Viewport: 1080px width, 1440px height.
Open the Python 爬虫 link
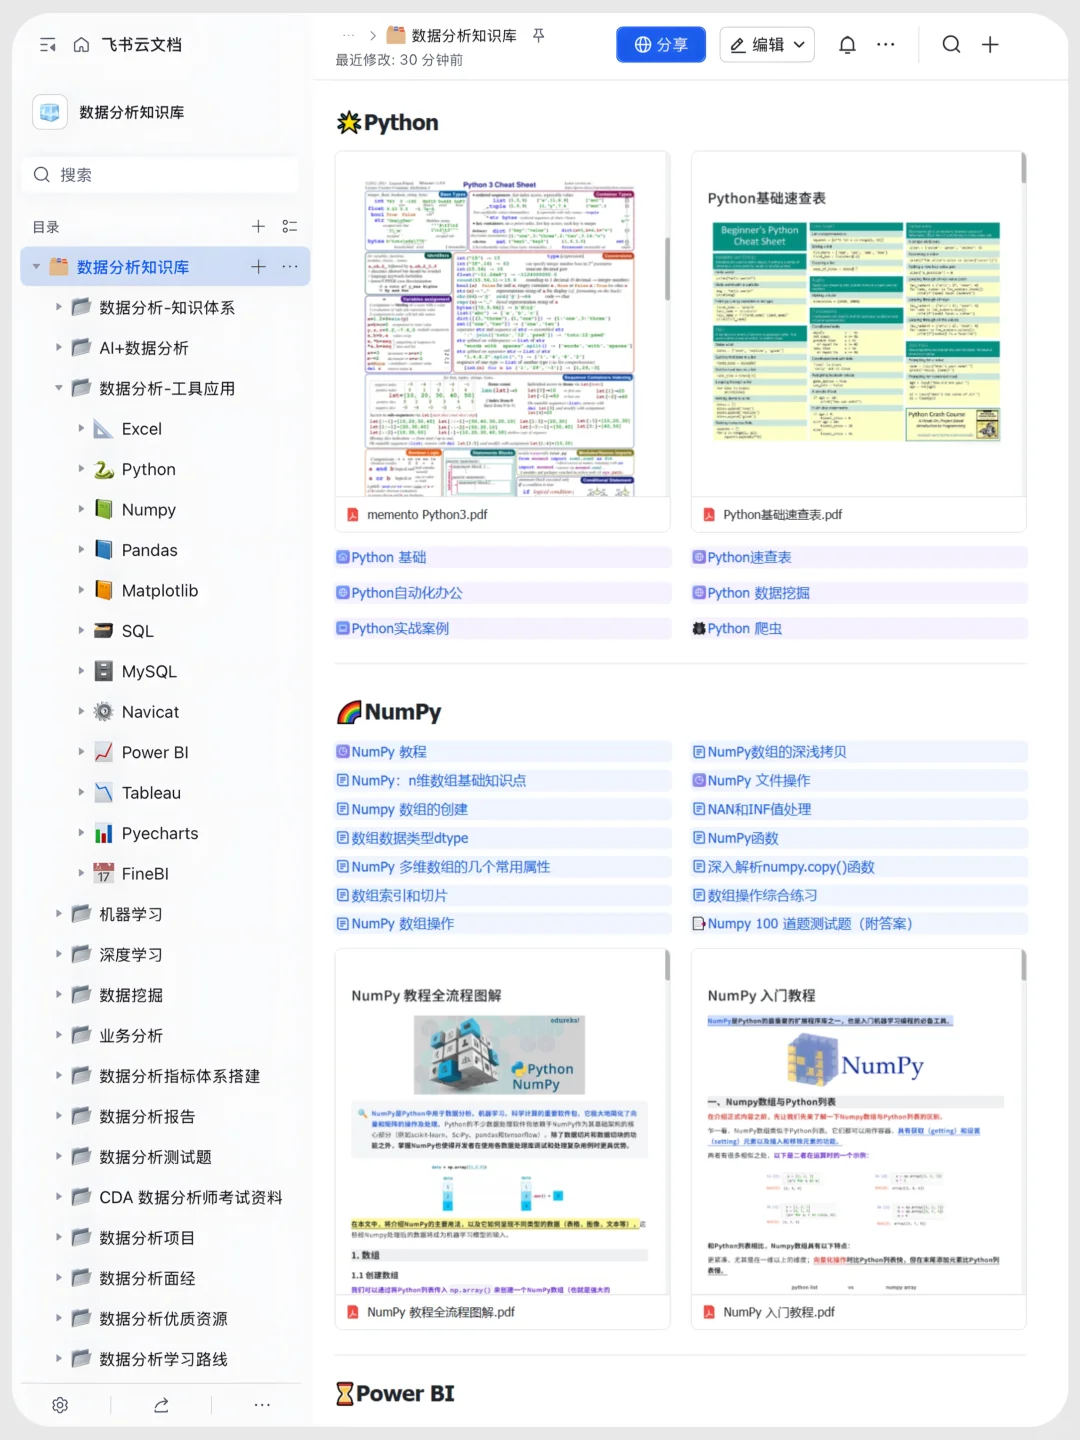click(745, 628)
